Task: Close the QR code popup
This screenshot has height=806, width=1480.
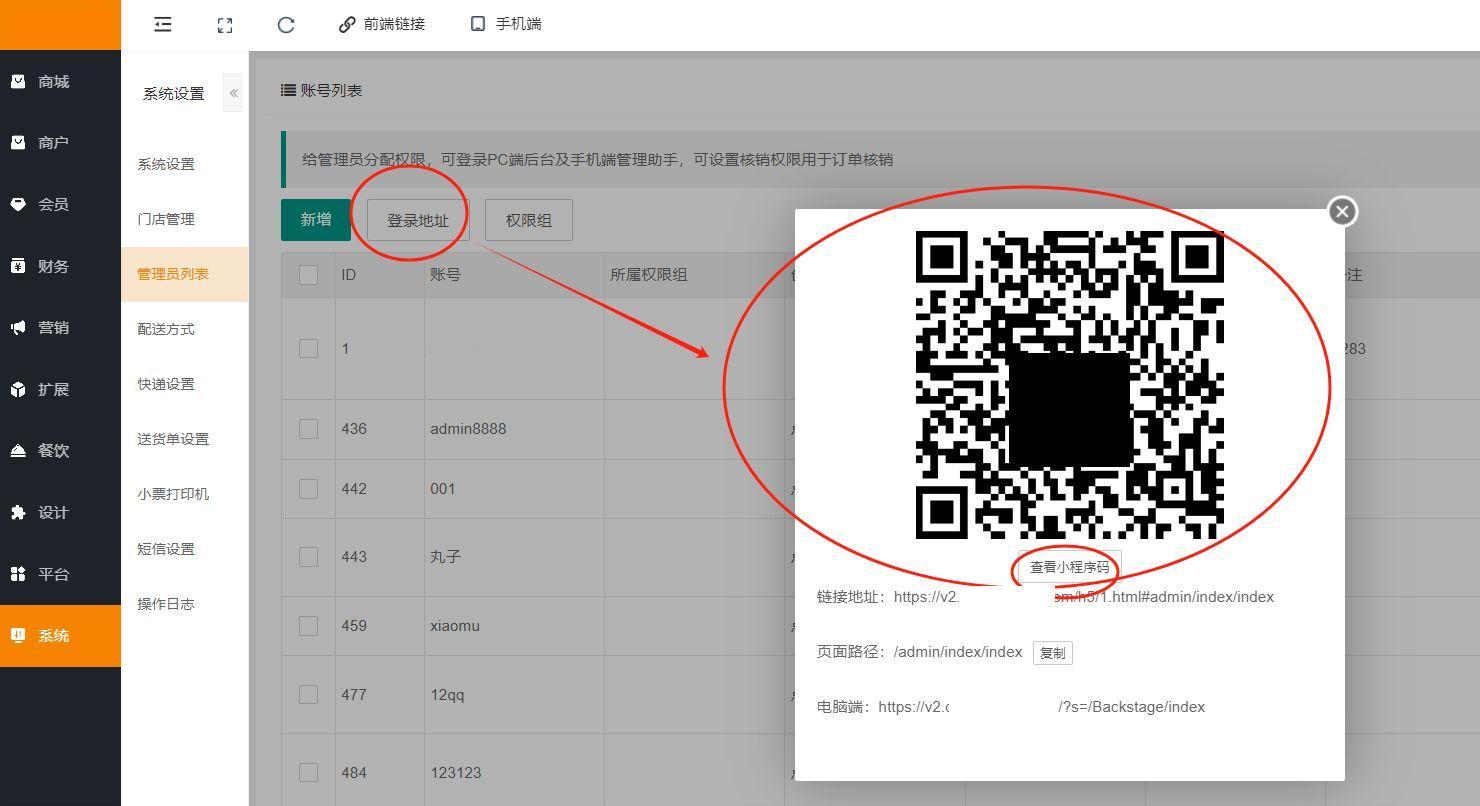Action: 1342,211
